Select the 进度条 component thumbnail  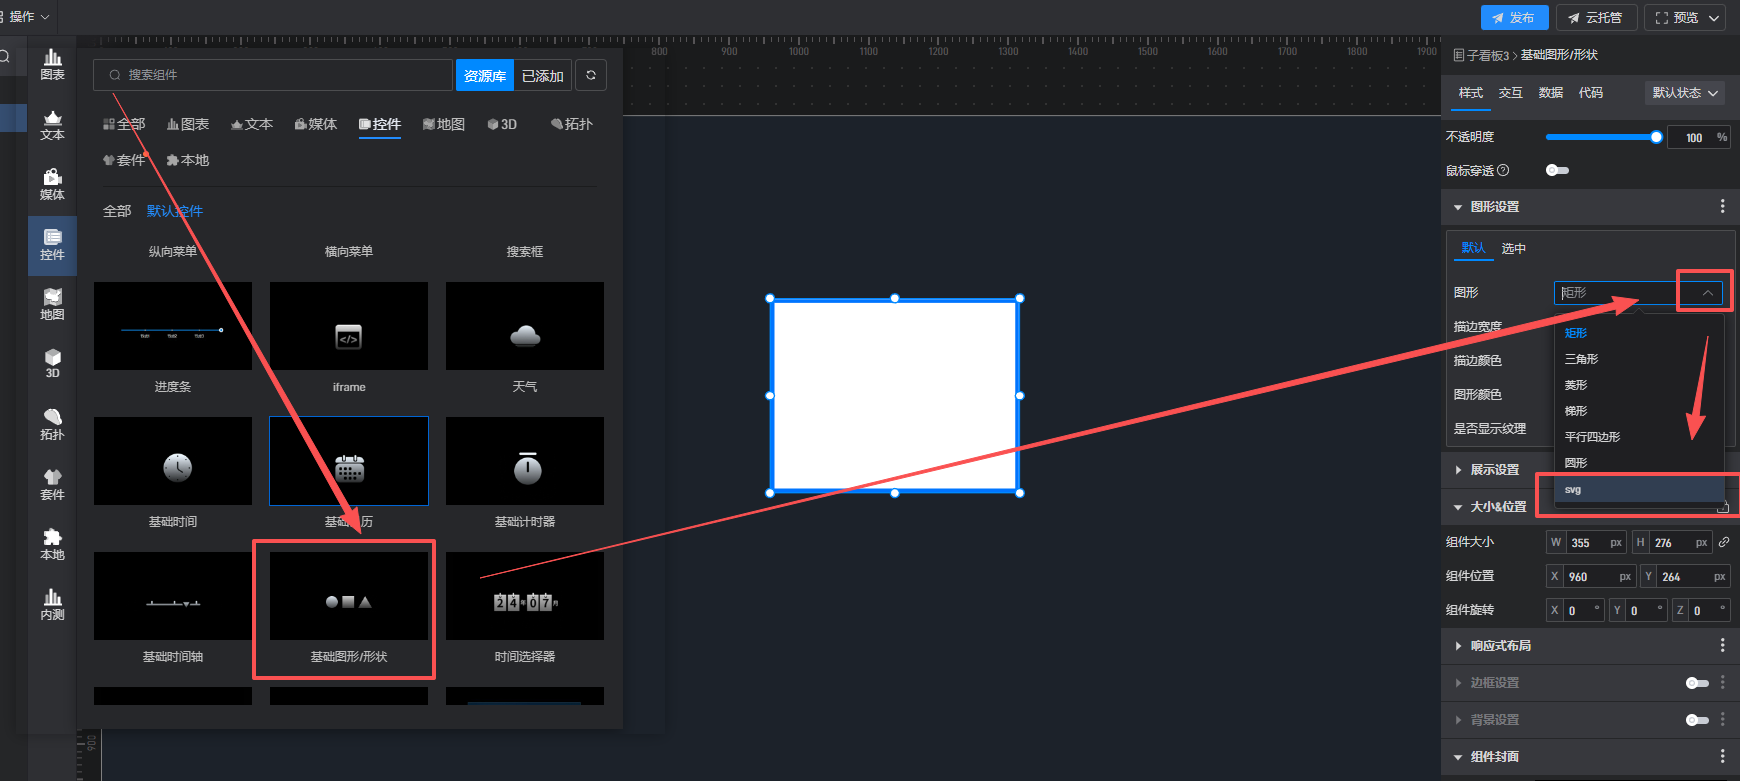pyautogui.click(x=173, y=326)
